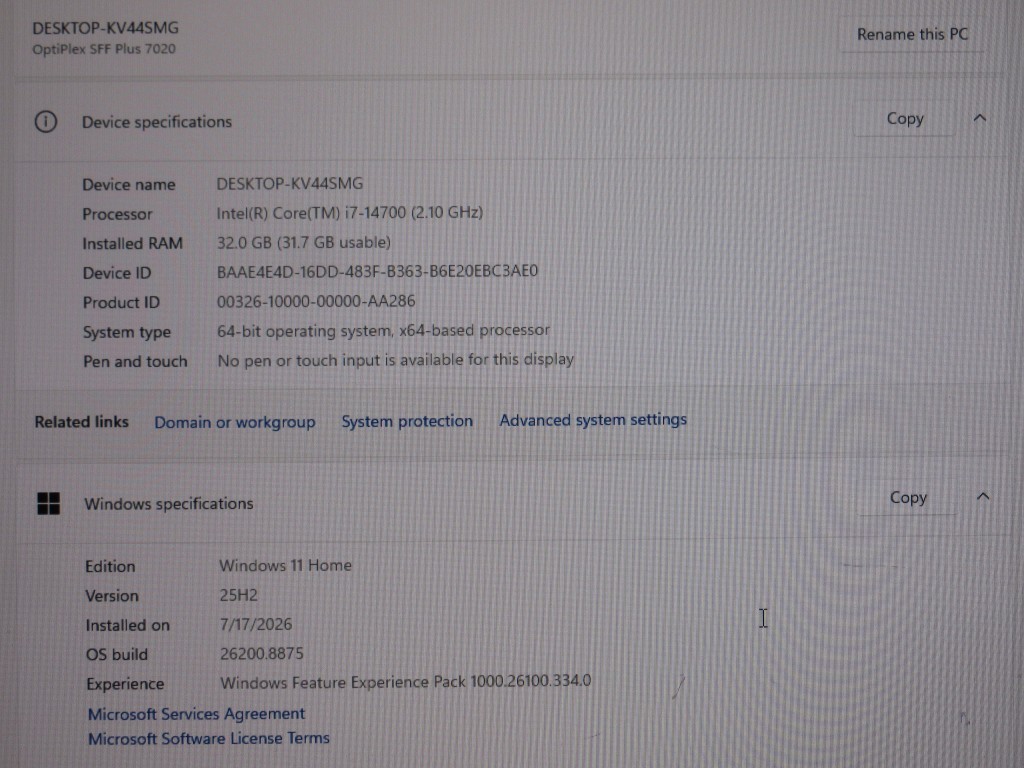Click the 64-bit operating system value
The width and height of the screenshot is (1024, 768).
383,331
